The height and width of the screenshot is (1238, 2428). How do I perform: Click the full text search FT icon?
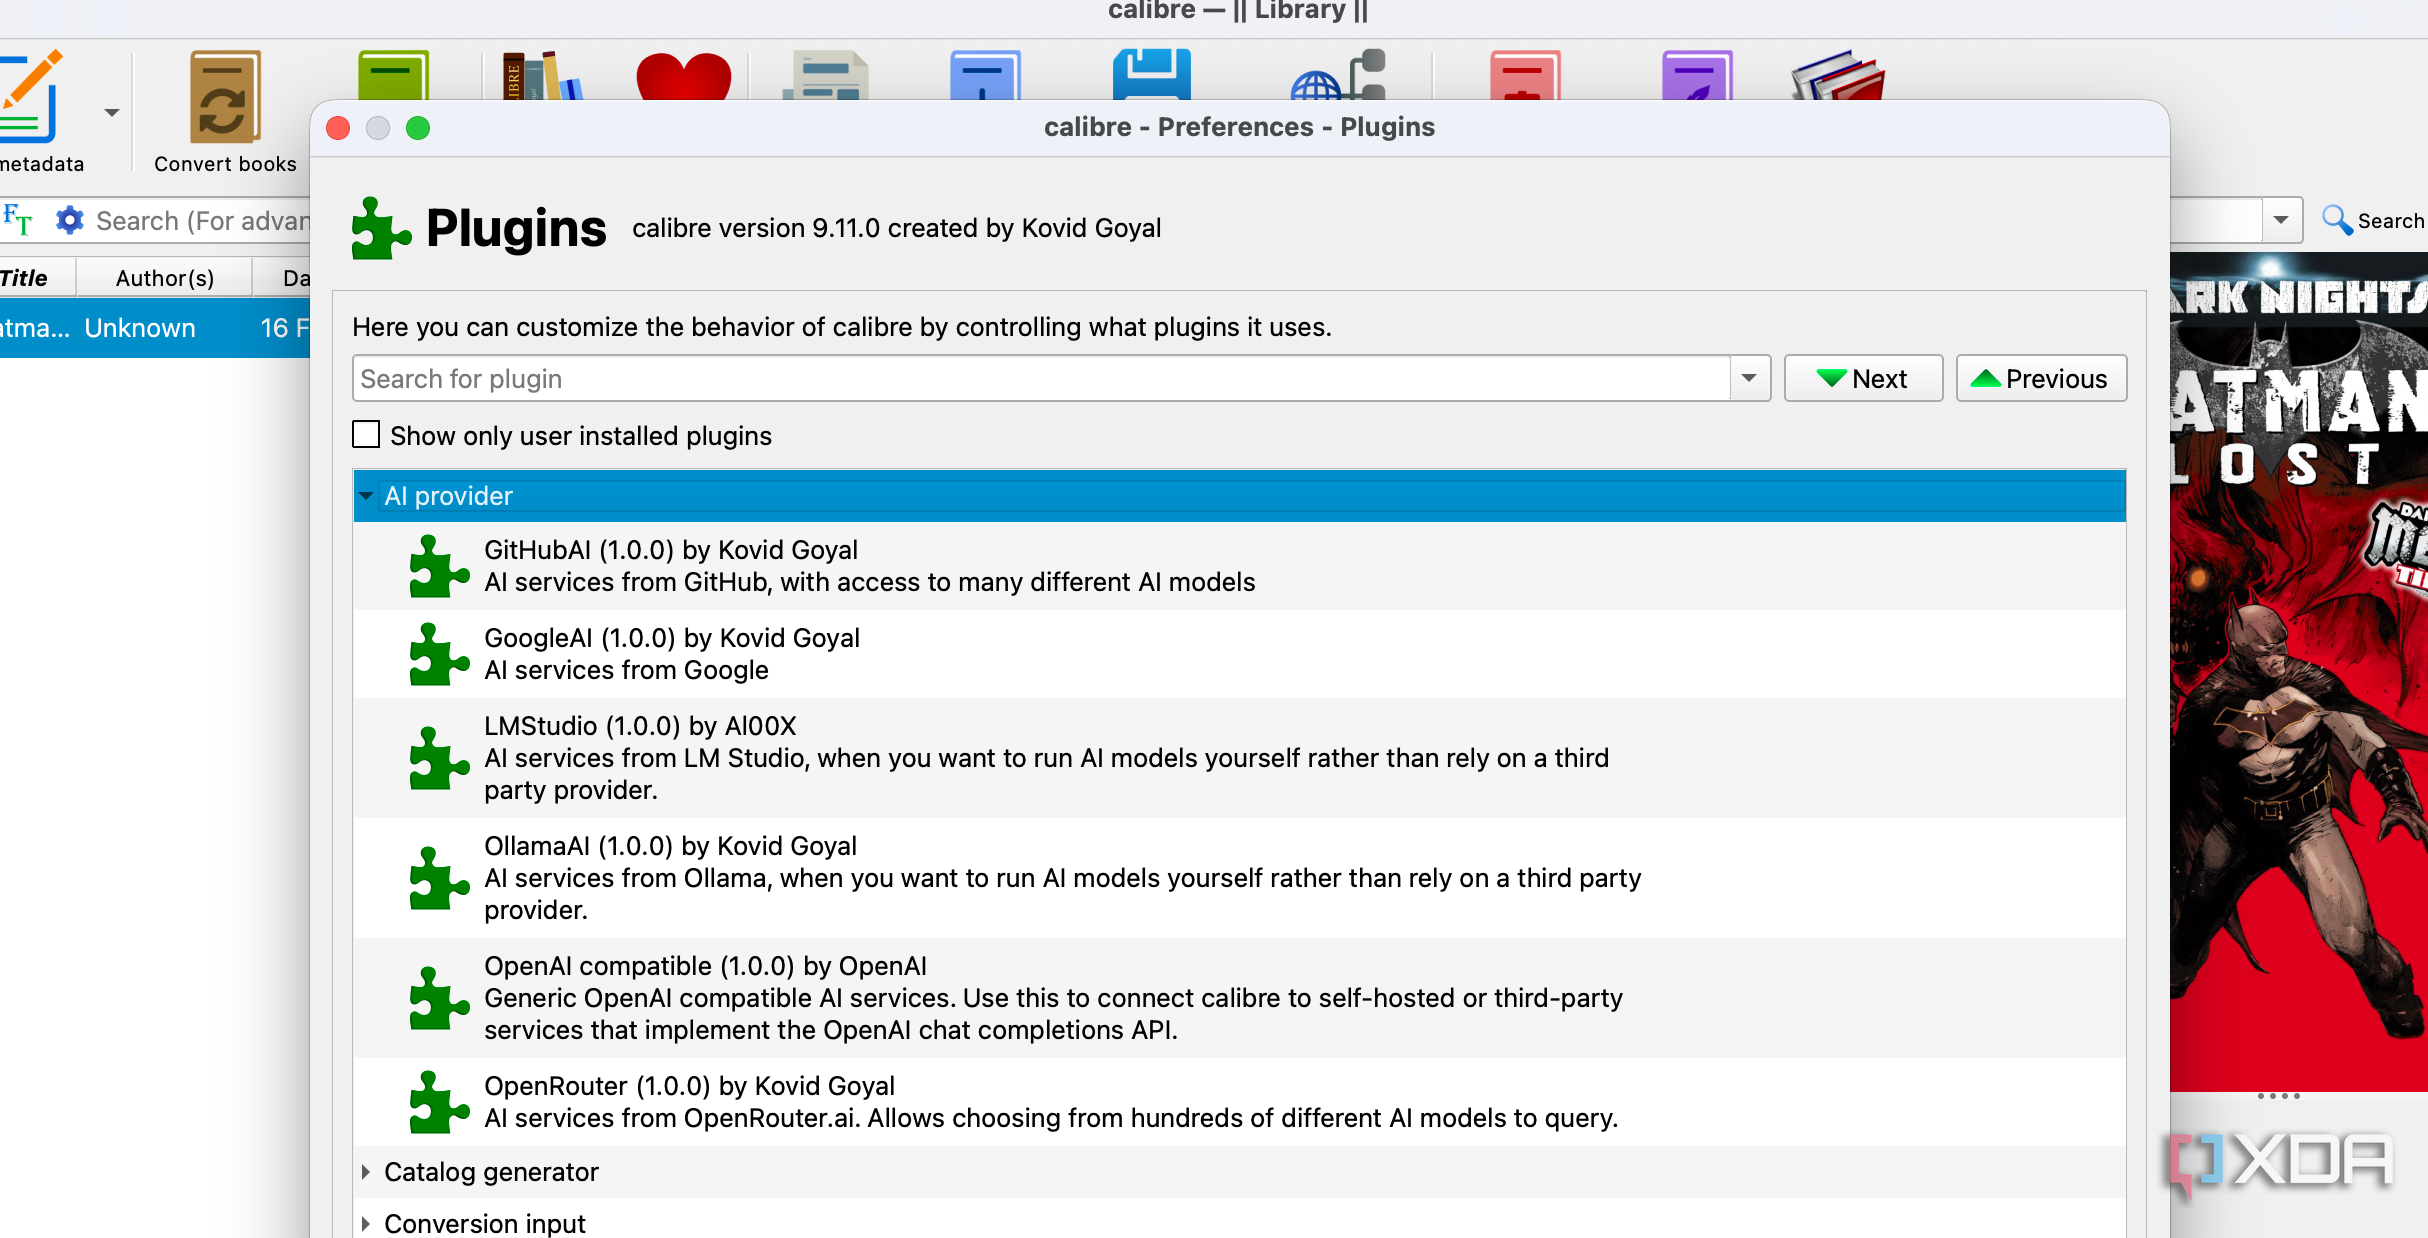pyautogui.click(x=18, y=219)
